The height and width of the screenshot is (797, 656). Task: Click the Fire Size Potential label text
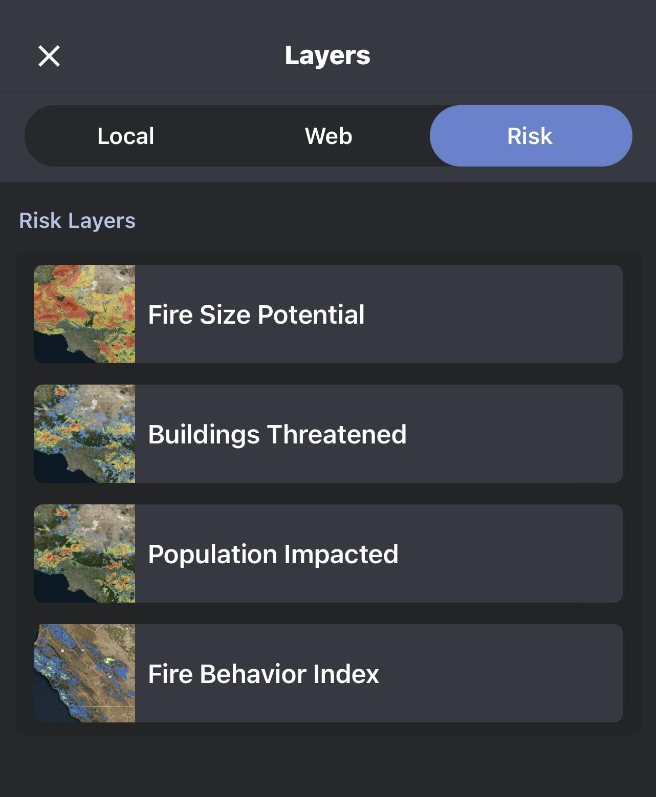pyautogui.click(x=256, y=315)
